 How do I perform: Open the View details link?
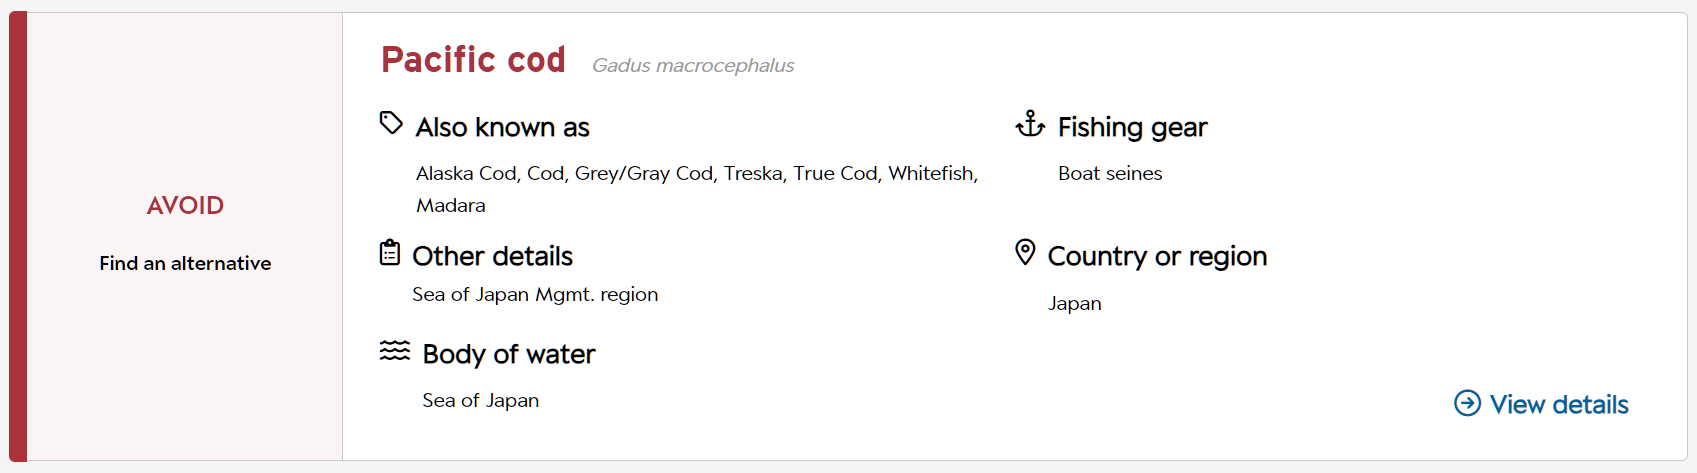coord(1541,404)
